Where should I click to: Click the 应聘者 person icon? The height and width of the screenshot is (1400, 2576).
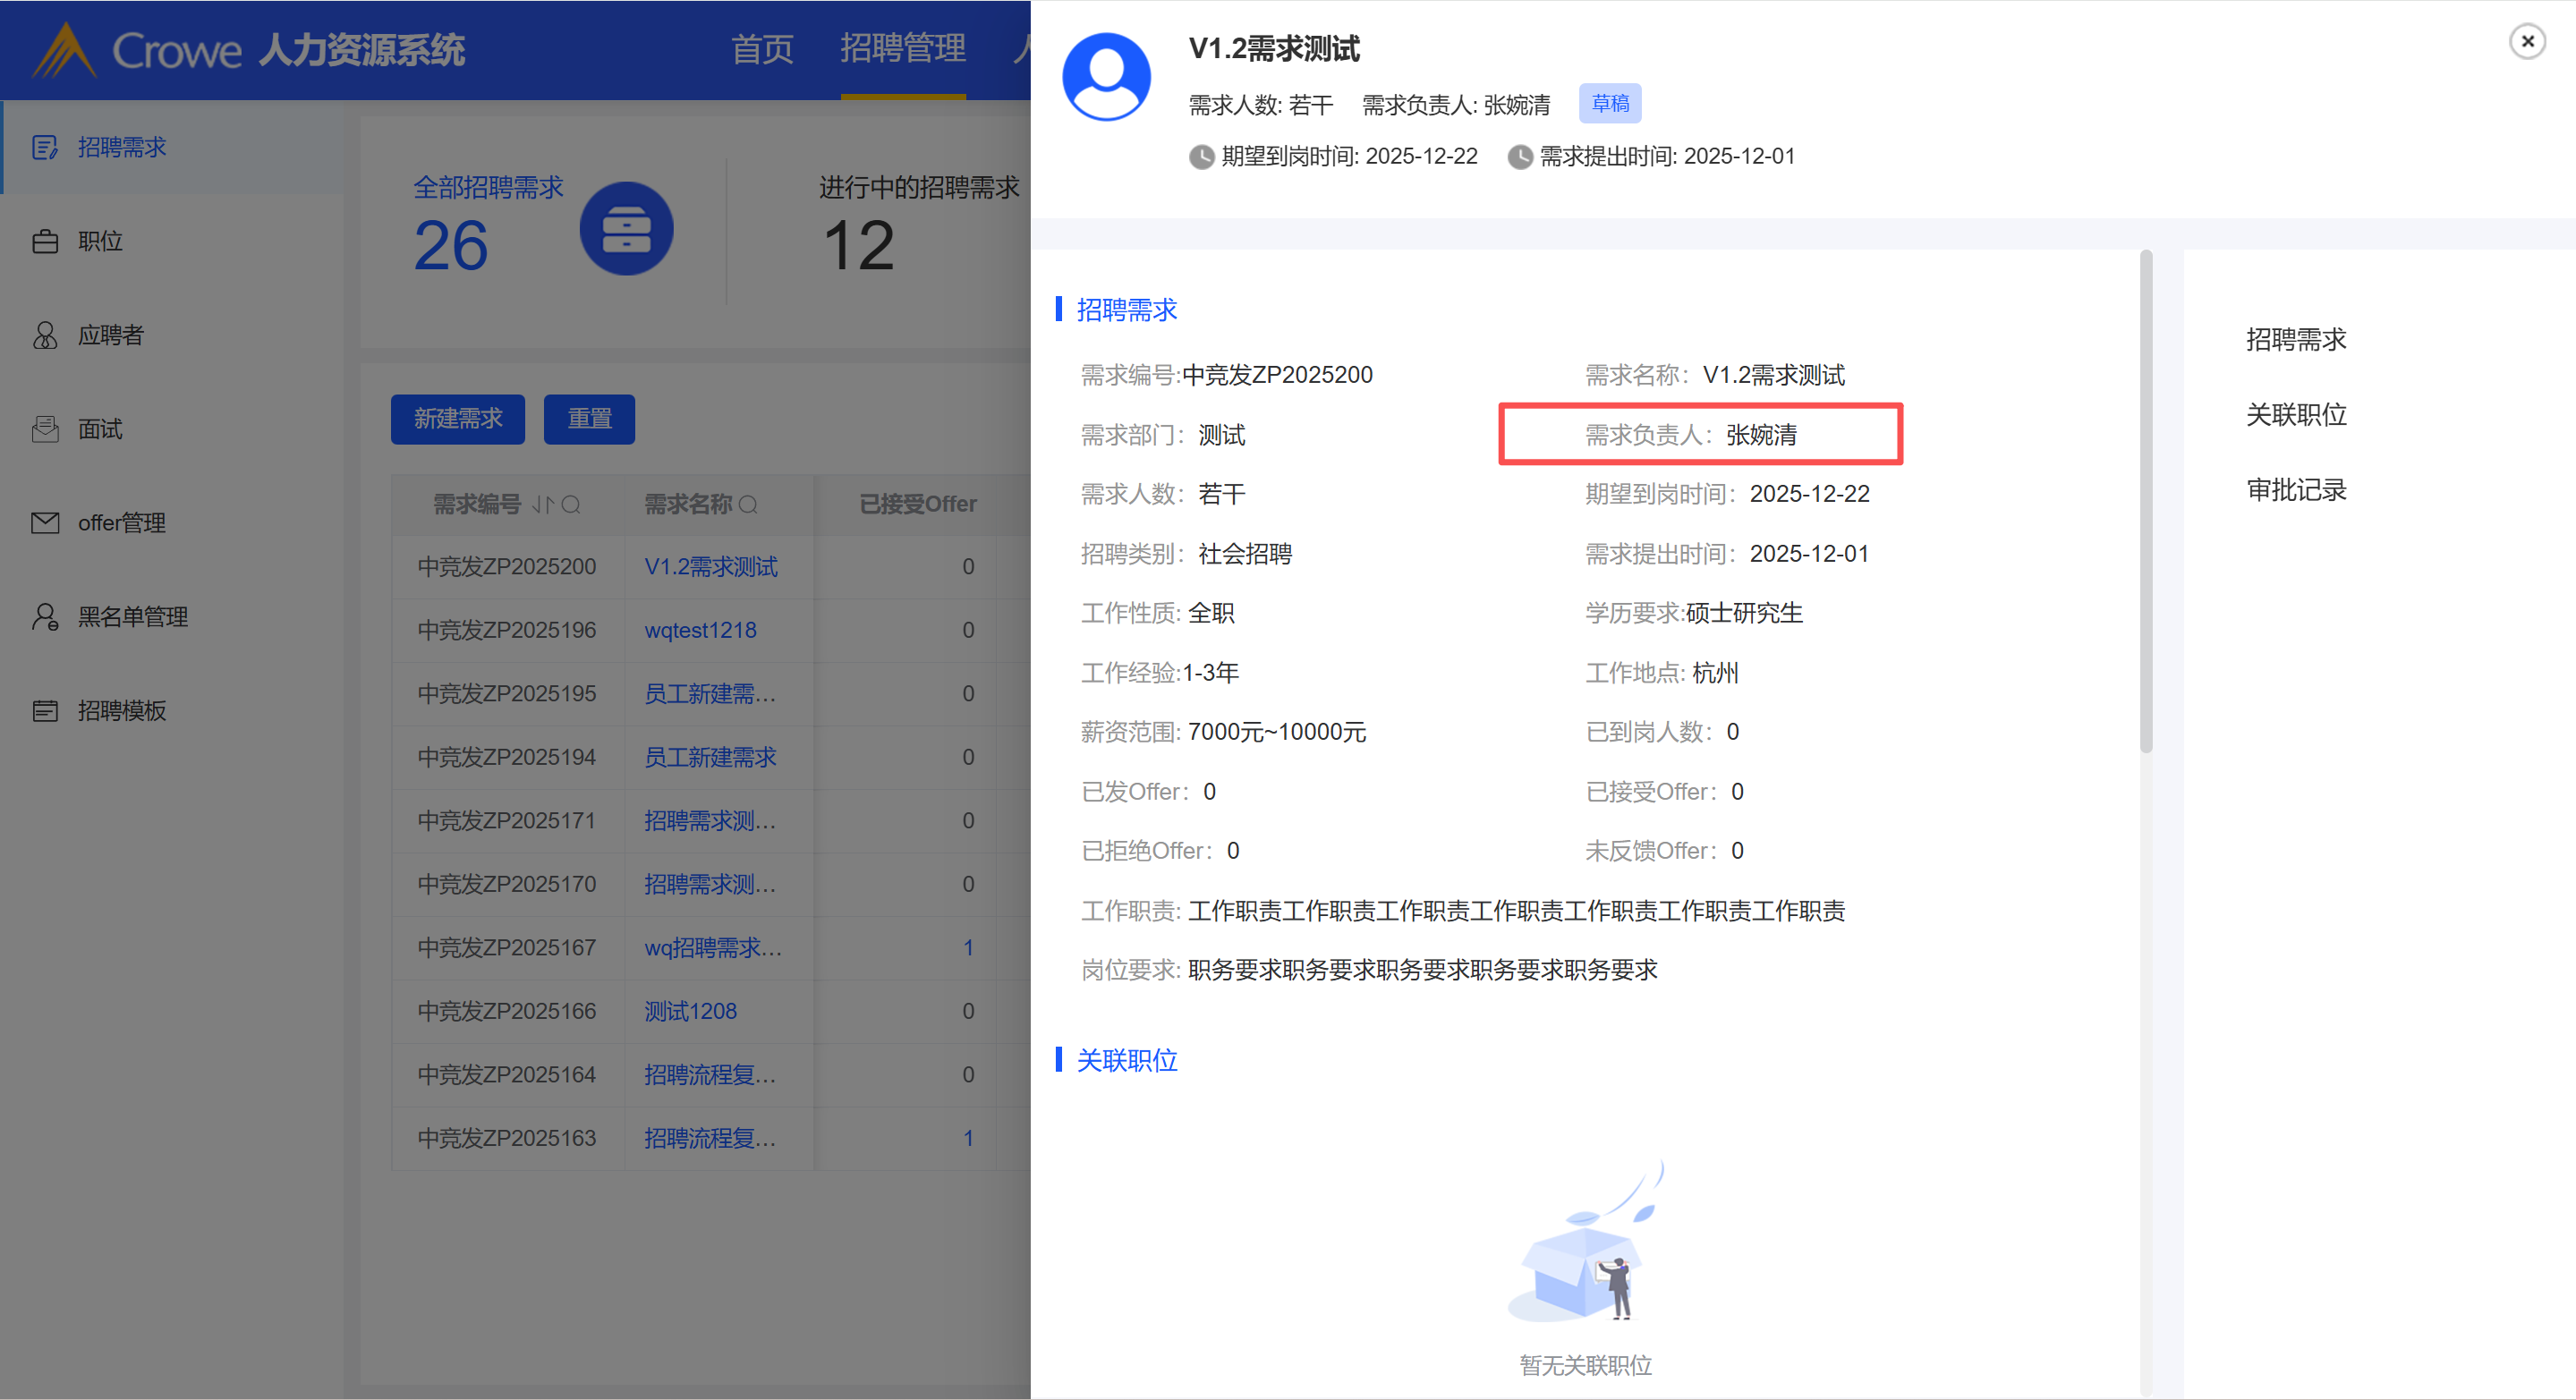(x=45, y=335)
